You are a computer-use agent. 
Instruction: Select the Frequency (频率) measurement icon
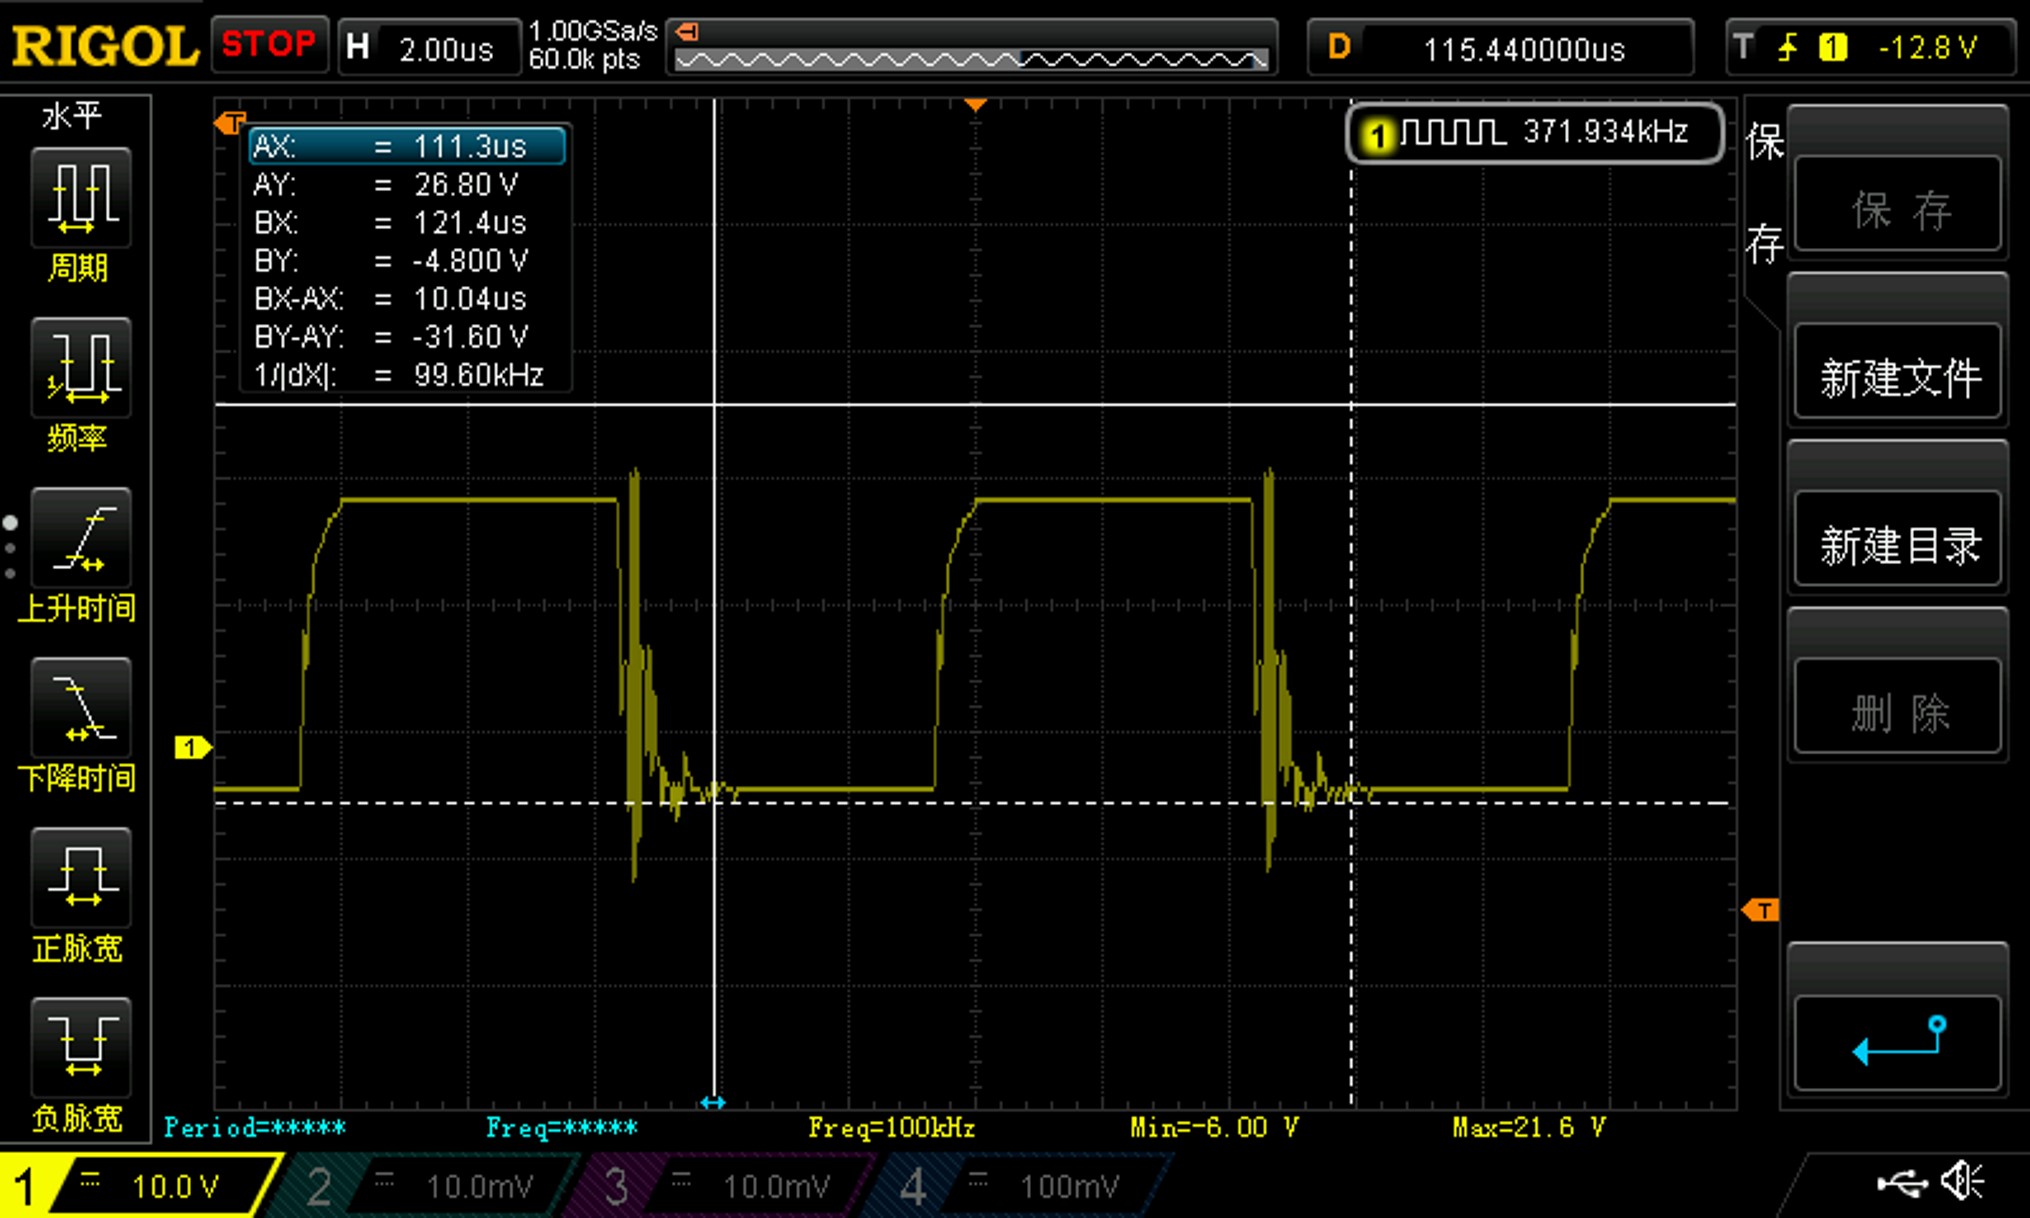[80, 367]
